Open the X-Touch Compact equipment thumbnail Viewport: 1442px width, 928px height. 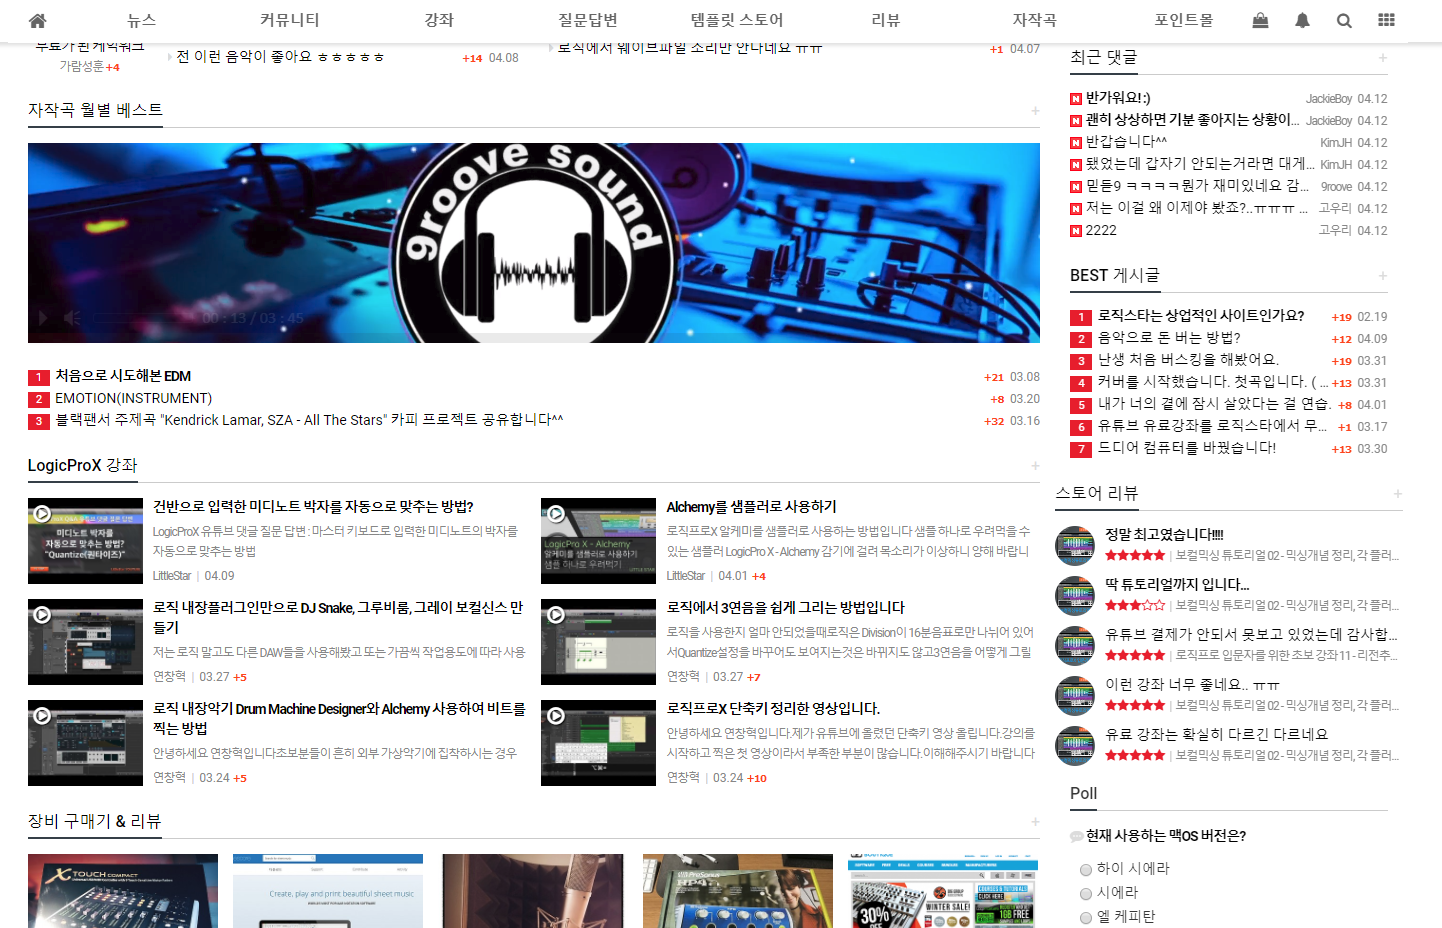coord(123,890)
